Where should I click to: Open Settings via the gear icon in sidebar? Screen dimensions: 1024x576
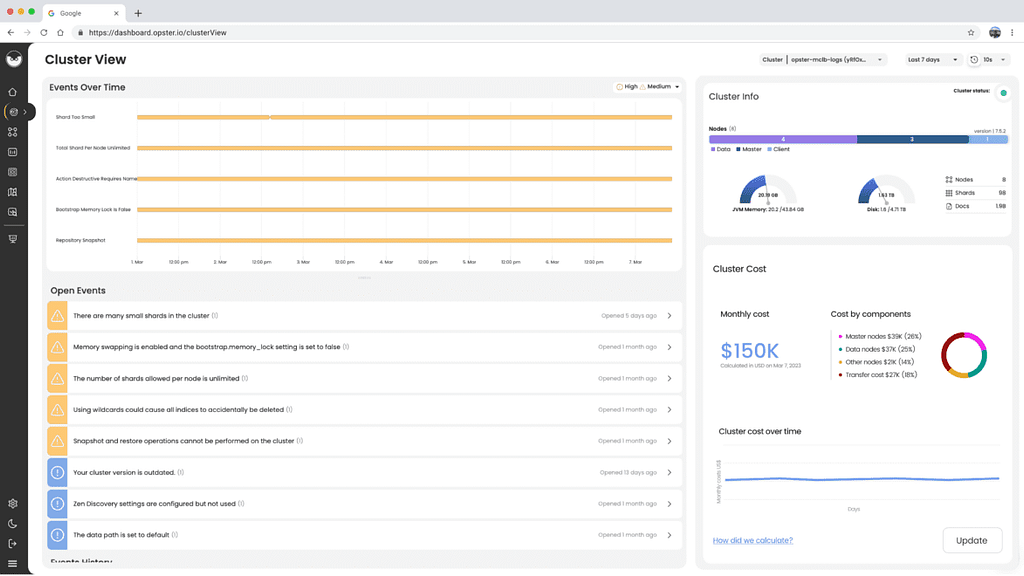13,503
